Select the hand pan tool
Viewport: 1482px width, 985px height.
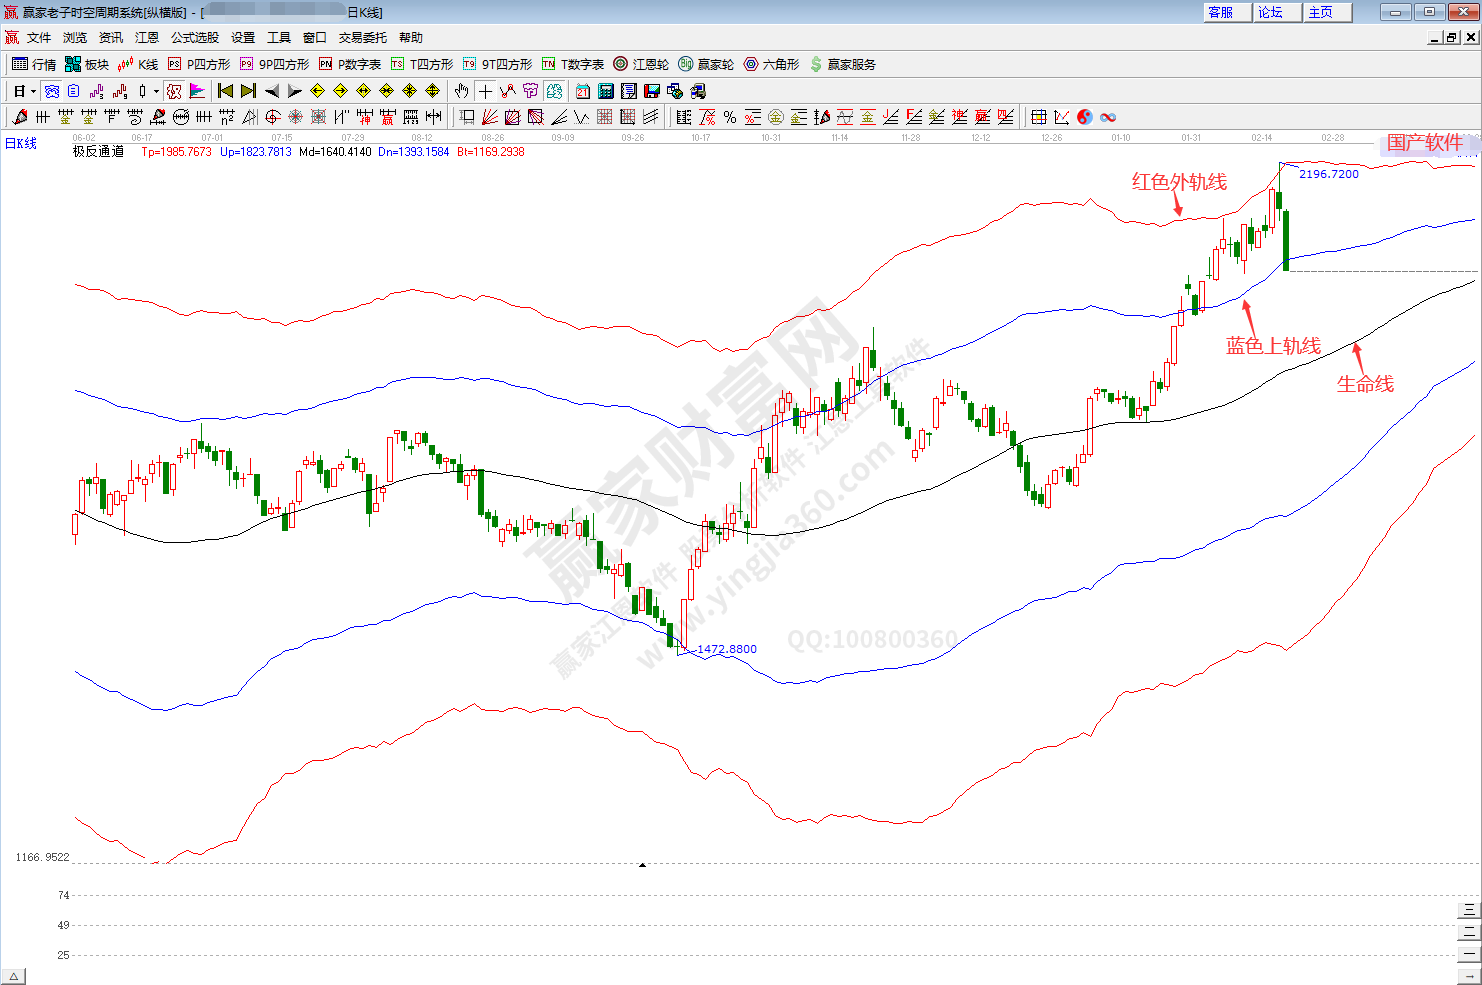[x=461, y=91]
